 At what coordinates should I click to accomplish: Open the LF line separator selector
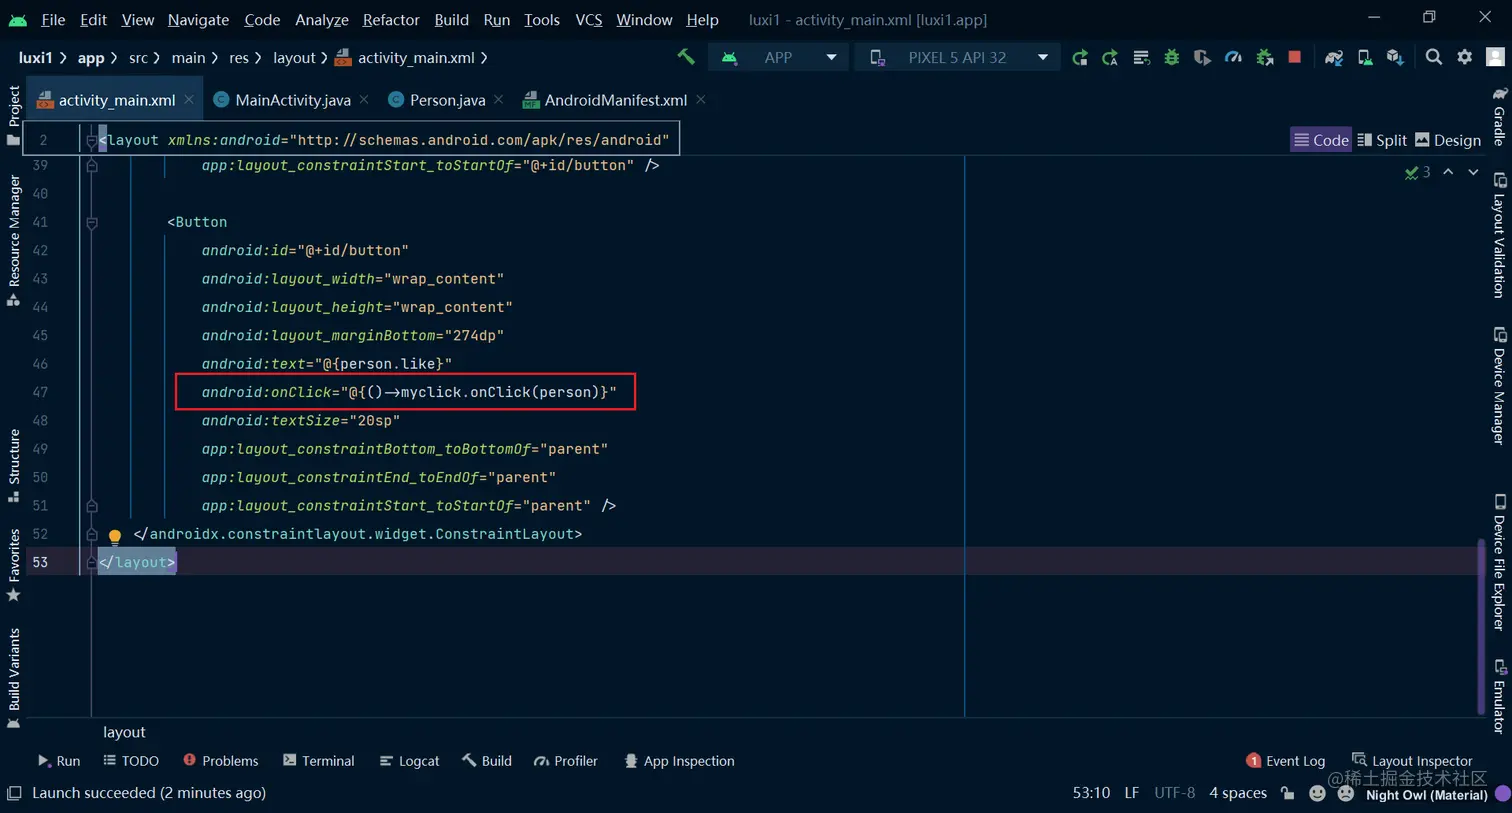pos(1131,793)
